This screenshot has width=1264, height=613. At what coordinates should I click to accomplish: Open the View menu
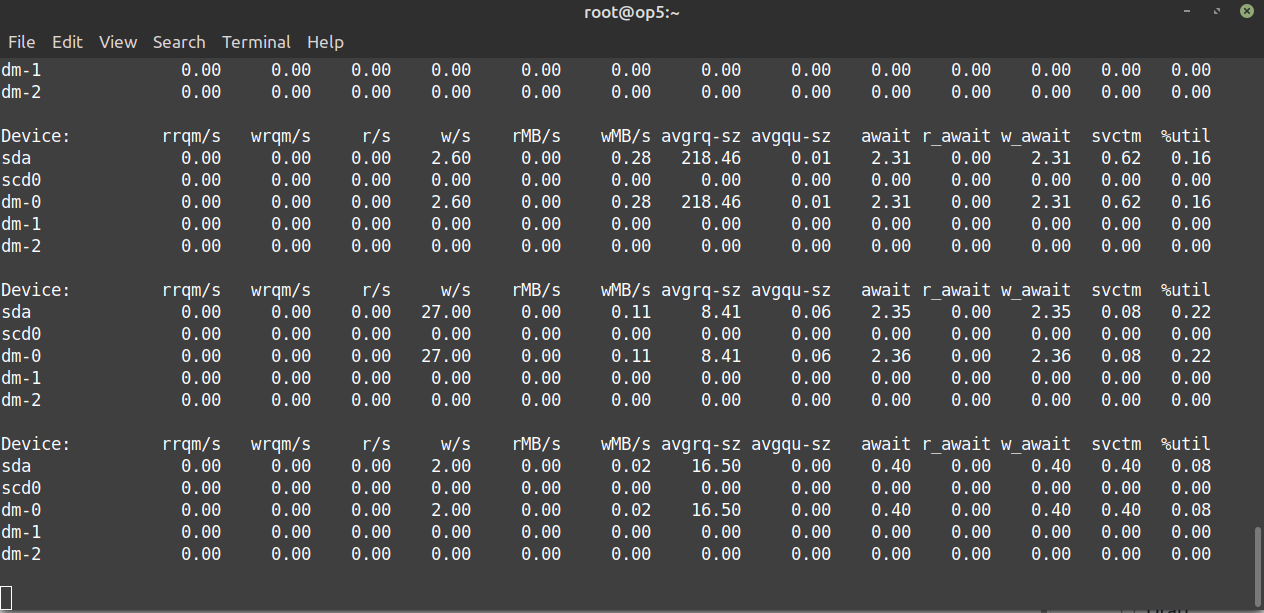[x=118, y=42]
